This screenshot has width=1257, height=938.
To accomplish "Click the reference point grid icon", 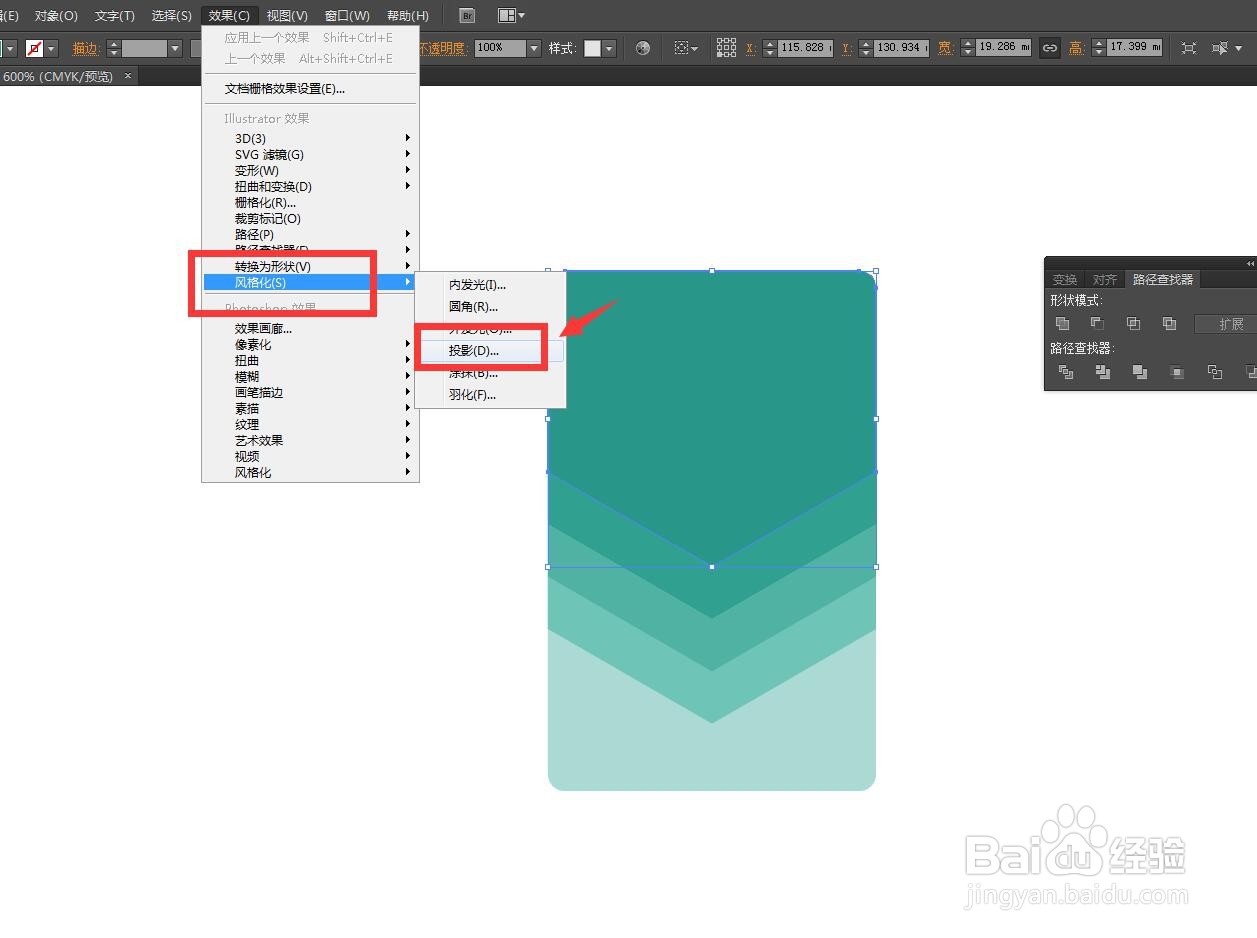I will (x=727, y=48).
